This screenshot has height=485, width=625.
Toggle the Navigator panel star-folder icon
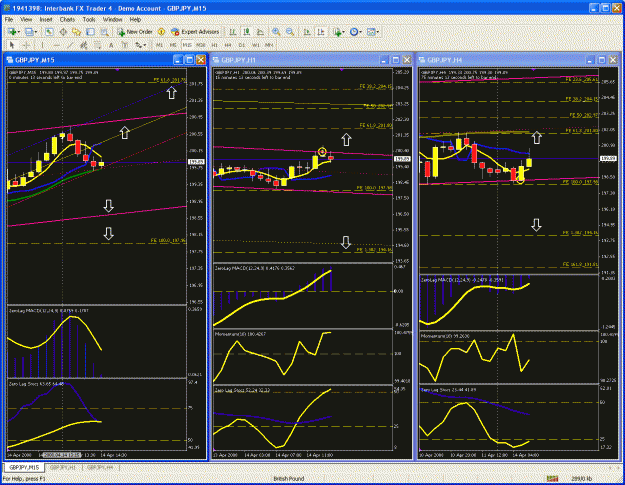pos(77,32)
